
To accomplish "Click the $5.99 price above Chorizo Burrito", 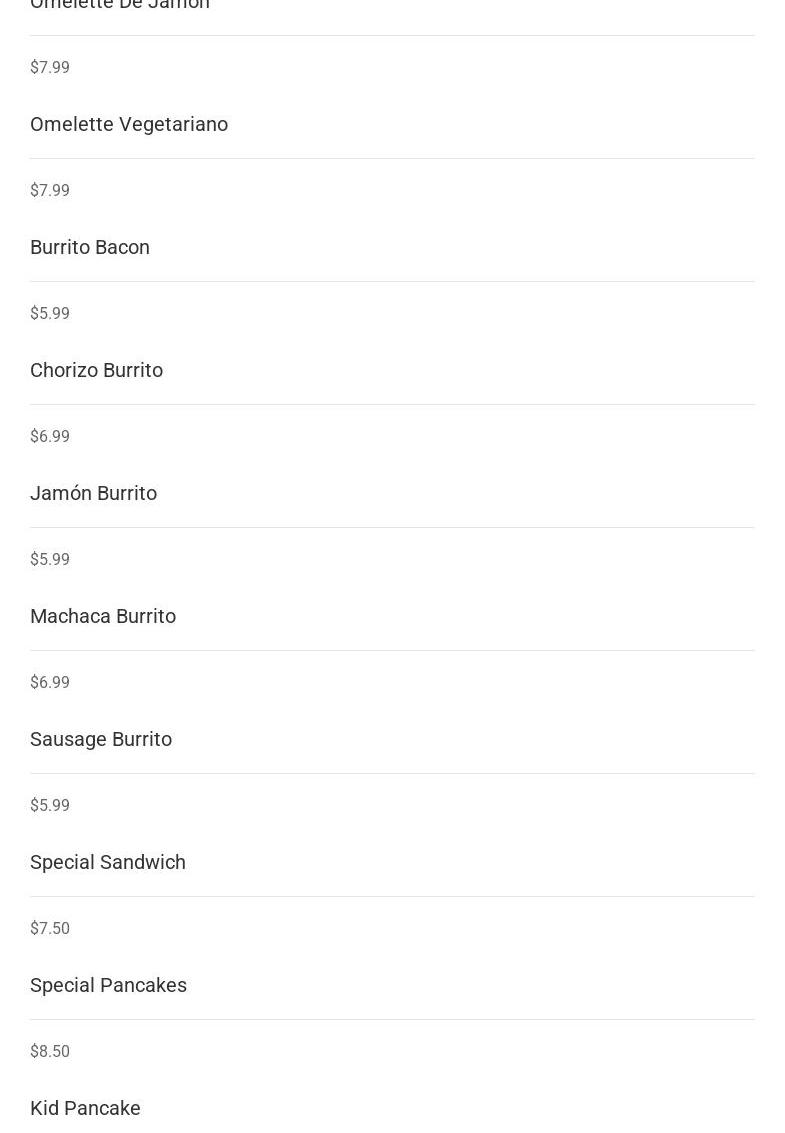I will click(50, 313).
